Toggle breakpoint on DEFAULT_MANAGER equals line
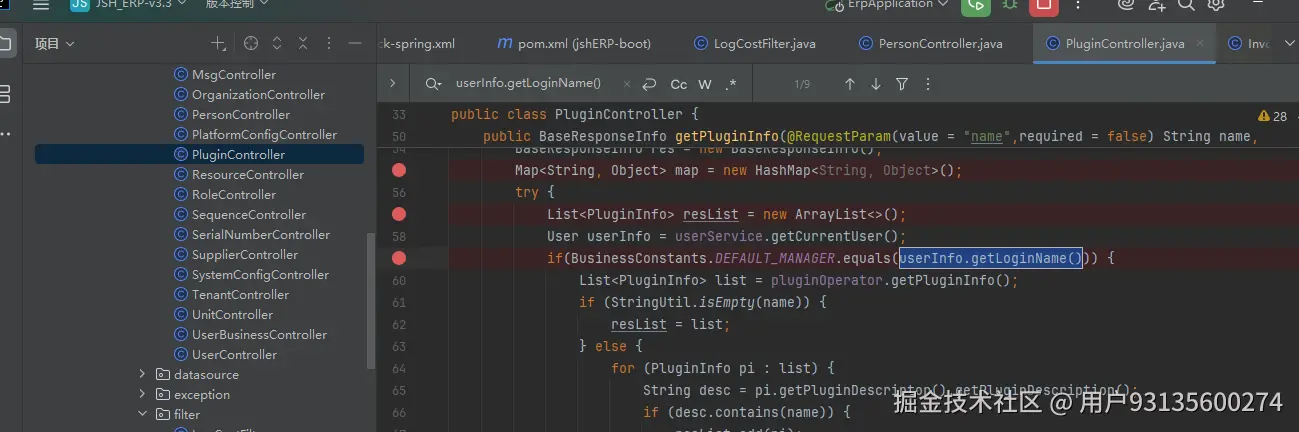The image size is (1299, 432). [x=399, y=258]
